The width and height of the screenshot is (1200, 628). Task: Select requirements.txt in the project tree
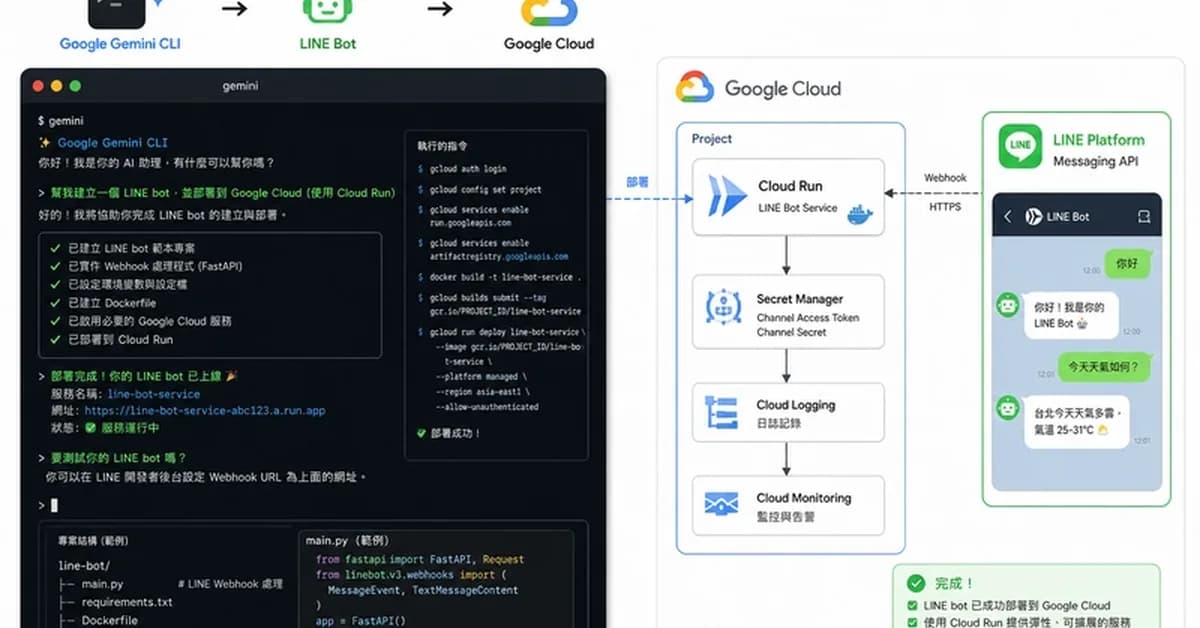coord(127,602)
